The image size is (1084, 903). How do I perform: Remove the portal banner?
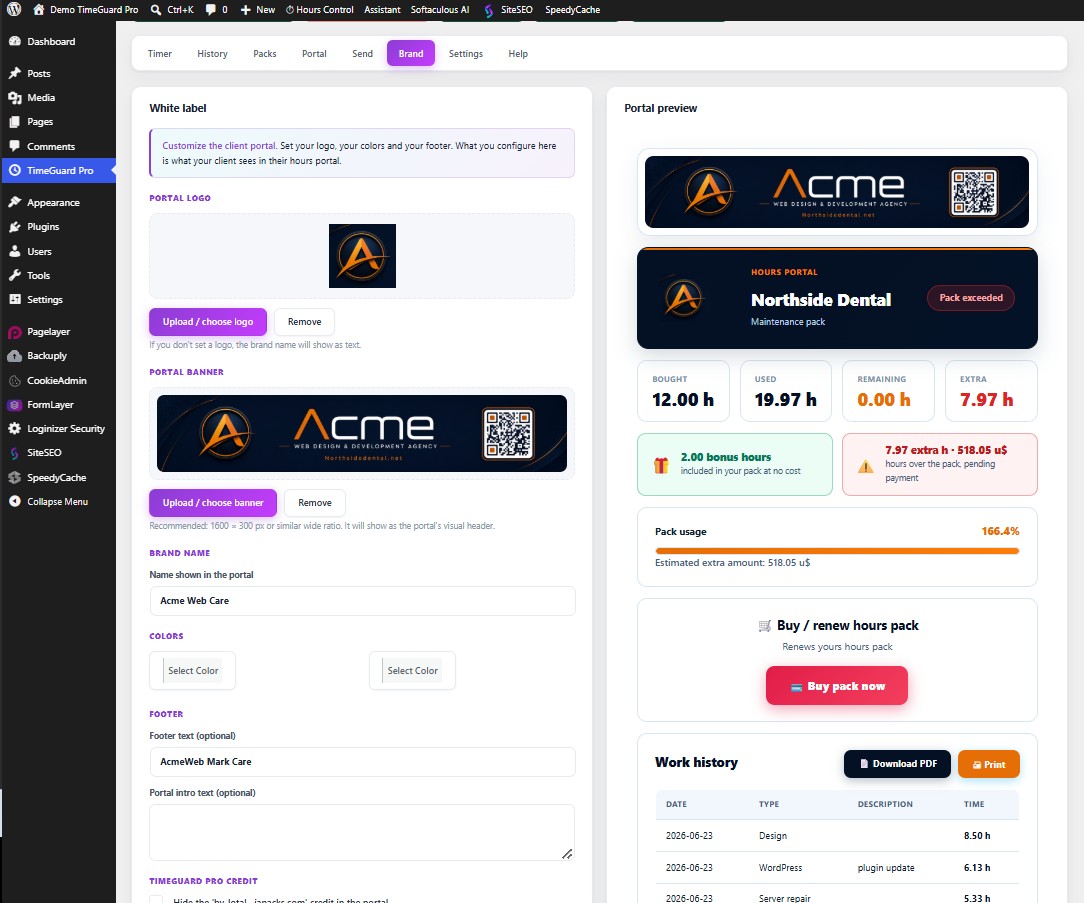coord(315,503)
